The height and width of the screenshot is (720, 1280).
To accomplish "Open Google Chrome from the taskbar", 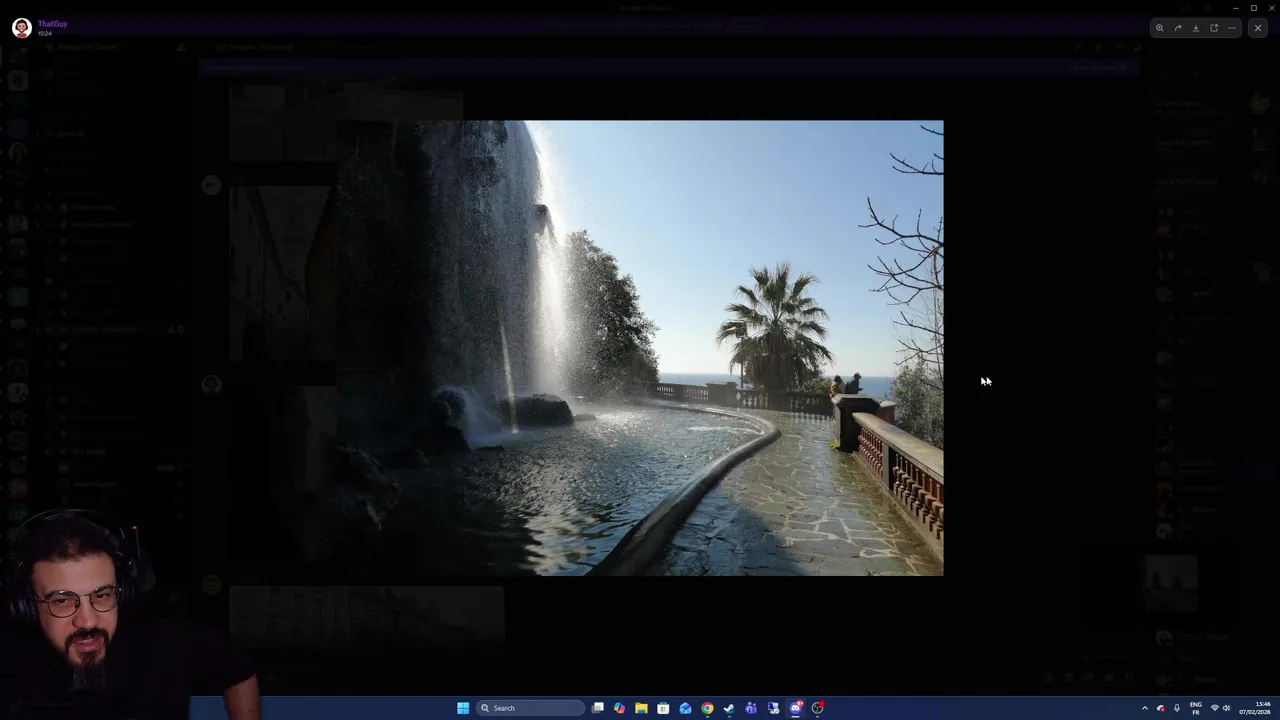I will pos(707,708).
